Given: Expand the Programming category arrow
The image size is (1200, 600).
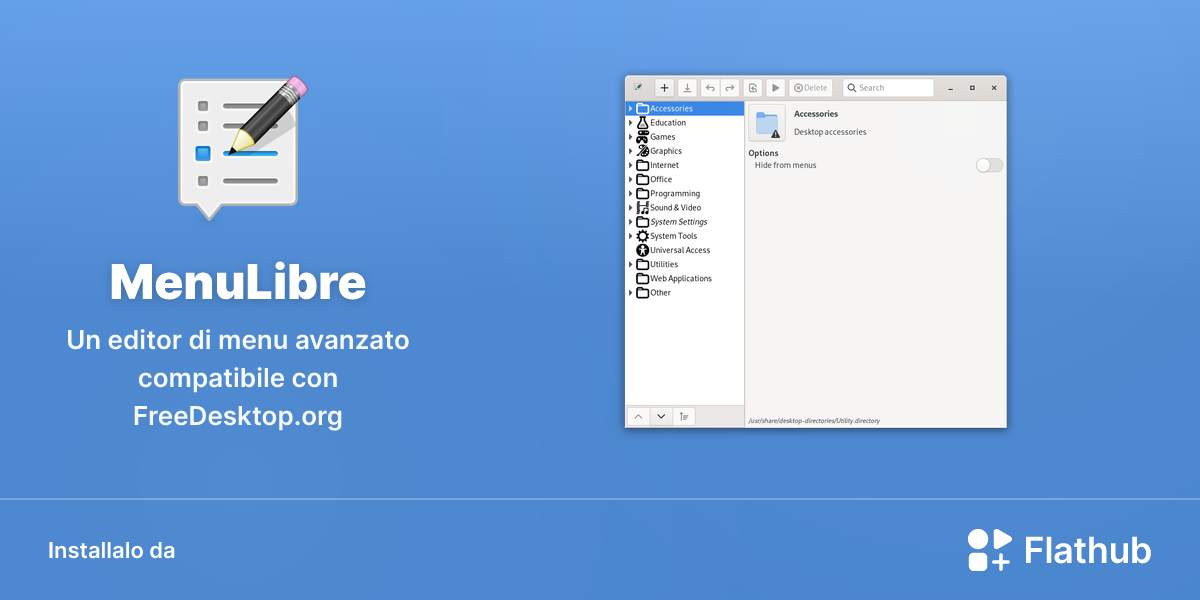Looking at the screenshot, I should coord(630,193).
